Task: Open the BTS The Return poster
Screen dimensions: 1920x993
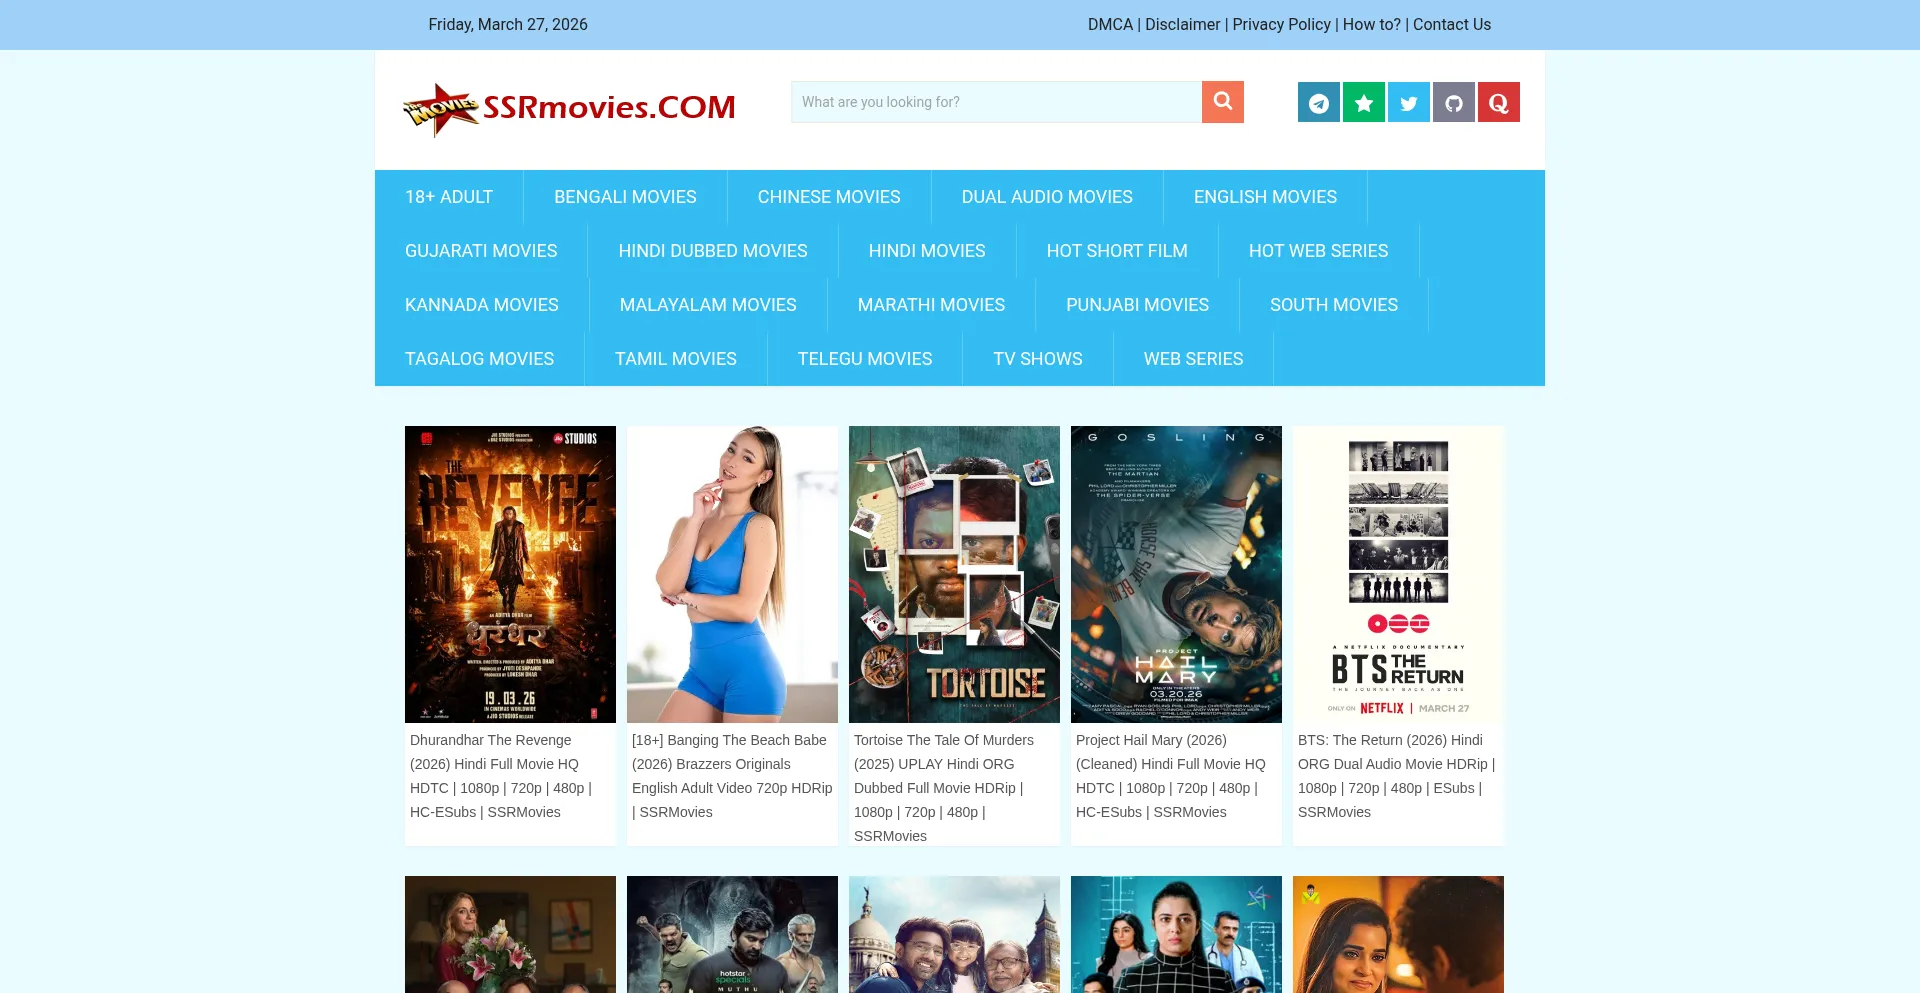Action: click(1398, 574)
